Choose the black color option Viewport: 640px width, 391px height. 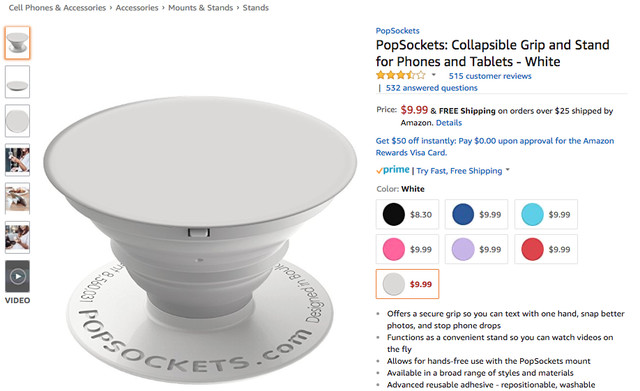coord(407,214)
